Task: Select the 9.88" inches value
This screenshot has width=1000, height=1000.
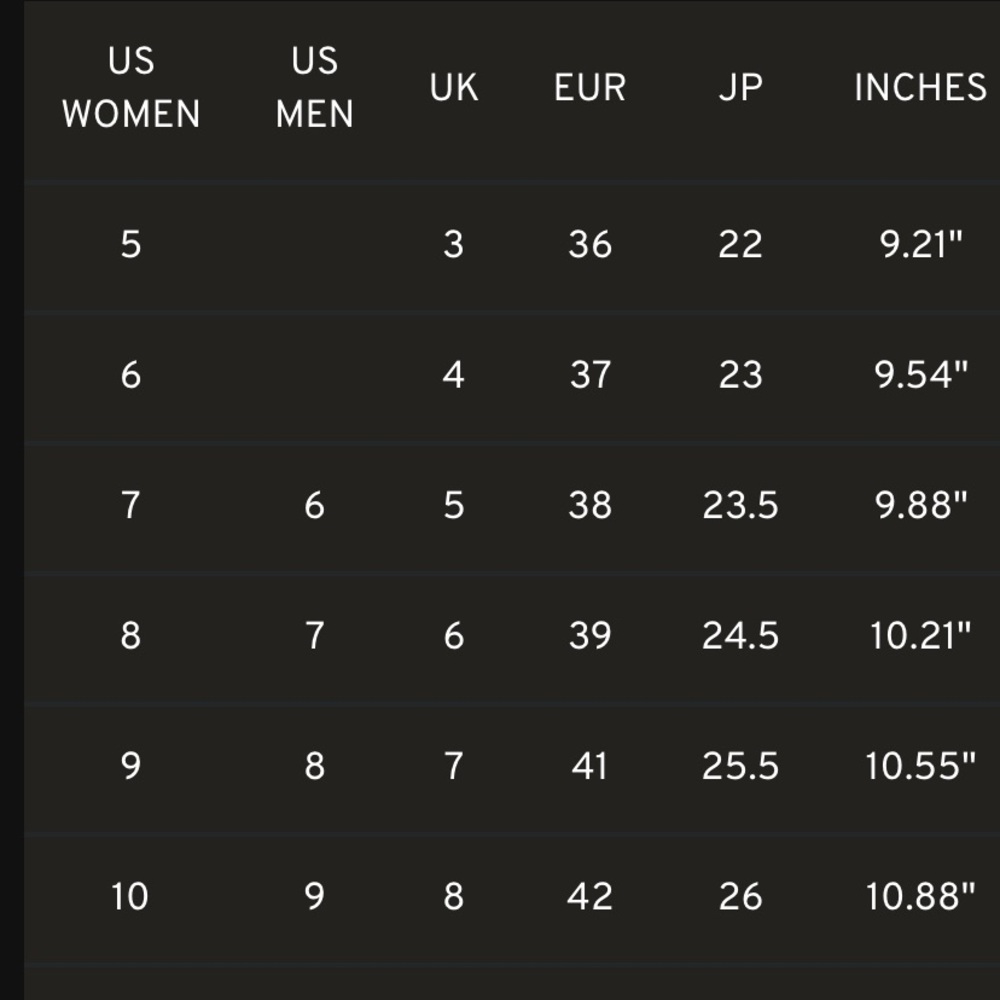Action: pyautogui.click(x=920, y=505)
